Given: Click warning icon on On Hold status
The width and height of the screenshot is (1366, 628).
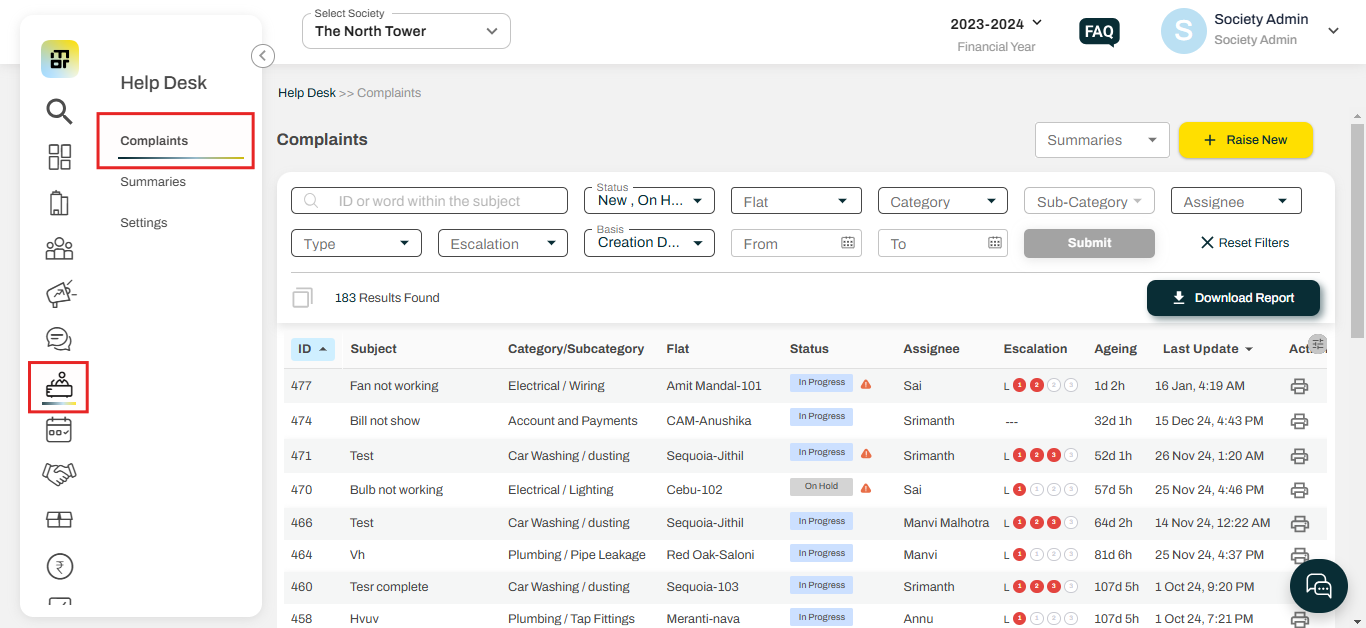Looking at the screenshot, I should click(x=866, y=488).
